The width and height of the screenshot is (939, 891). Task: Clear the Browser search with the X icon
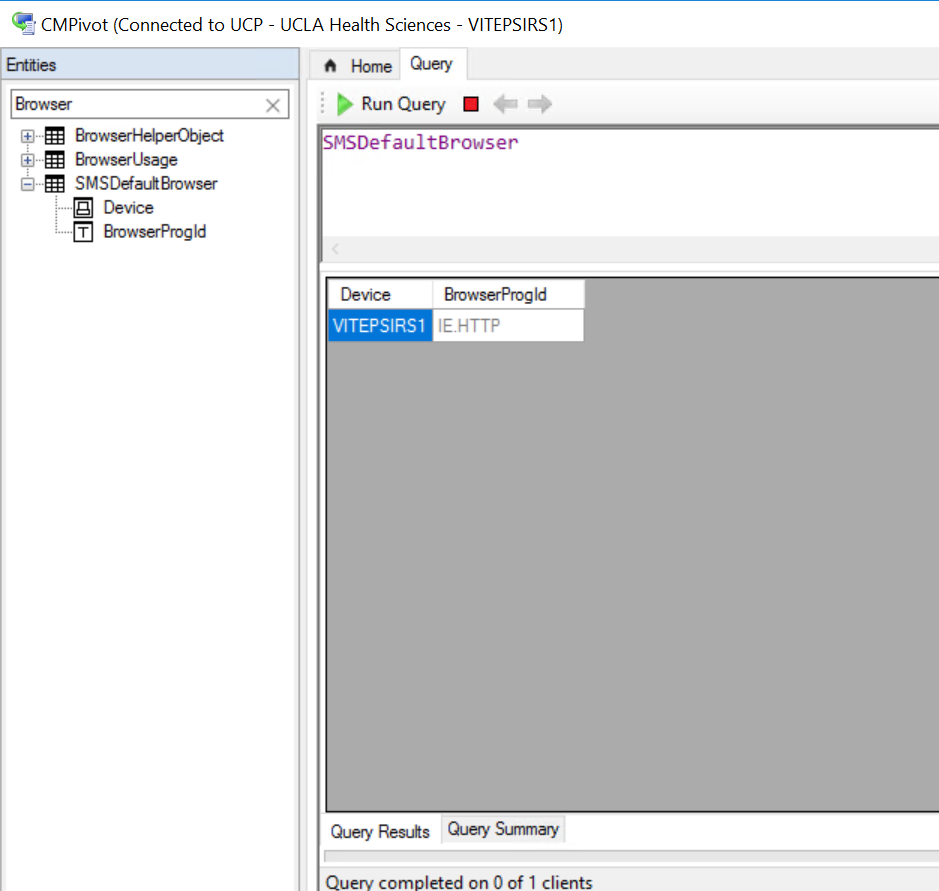tap(272, 105)
